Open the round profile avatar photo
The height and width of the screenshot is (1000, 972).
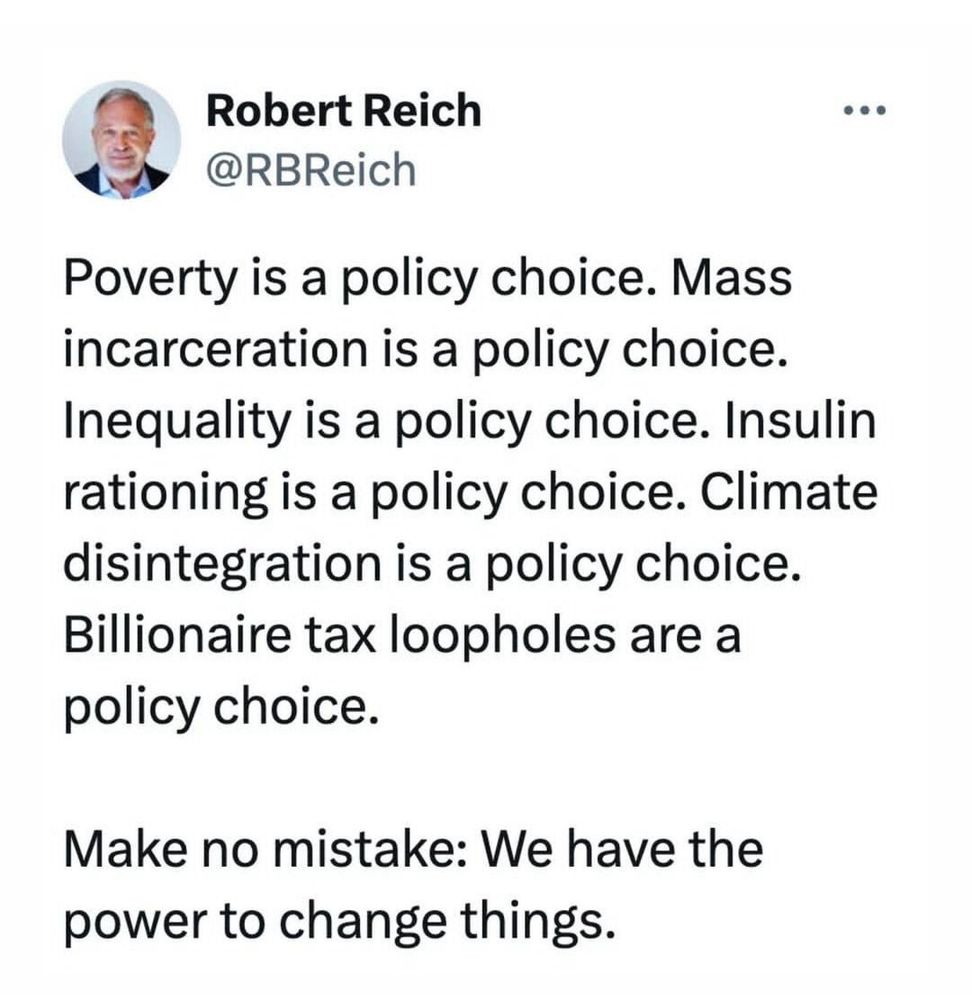click(121, 140)
